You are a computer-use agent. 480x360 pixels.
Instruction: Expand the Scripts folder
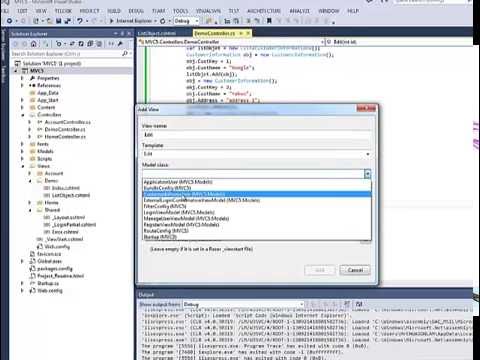22,159
